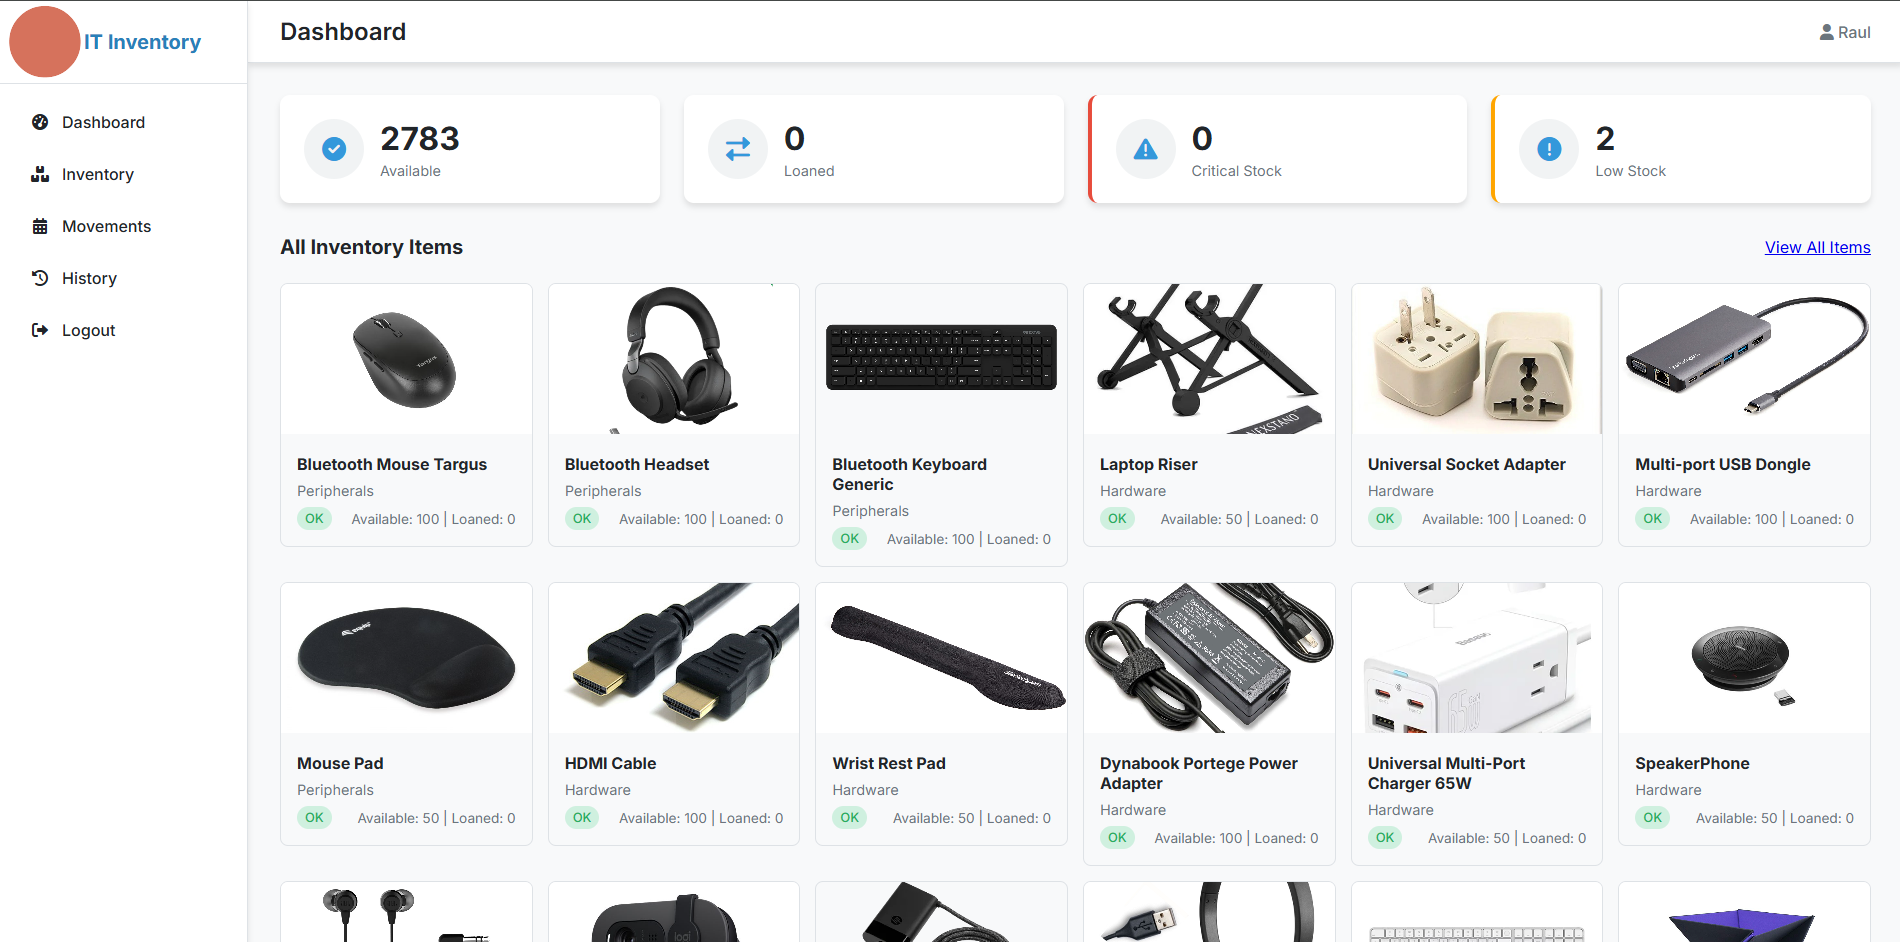
Task: Click the swap arrows icon on Loaned card
Action: click(738, 149)
